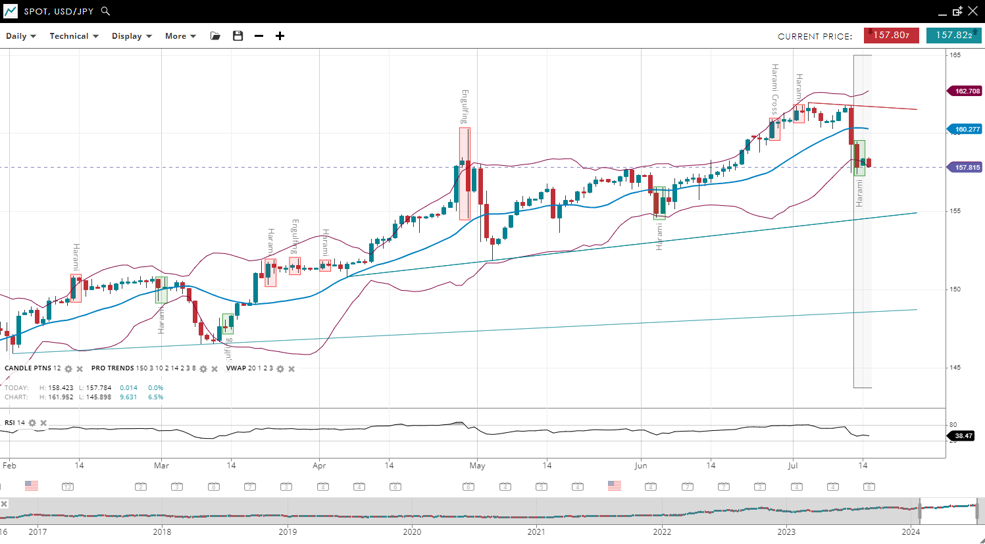The height and width of the screenshot is (544, 985).
Task: Open VWAP settings gear
Action: 280,369
